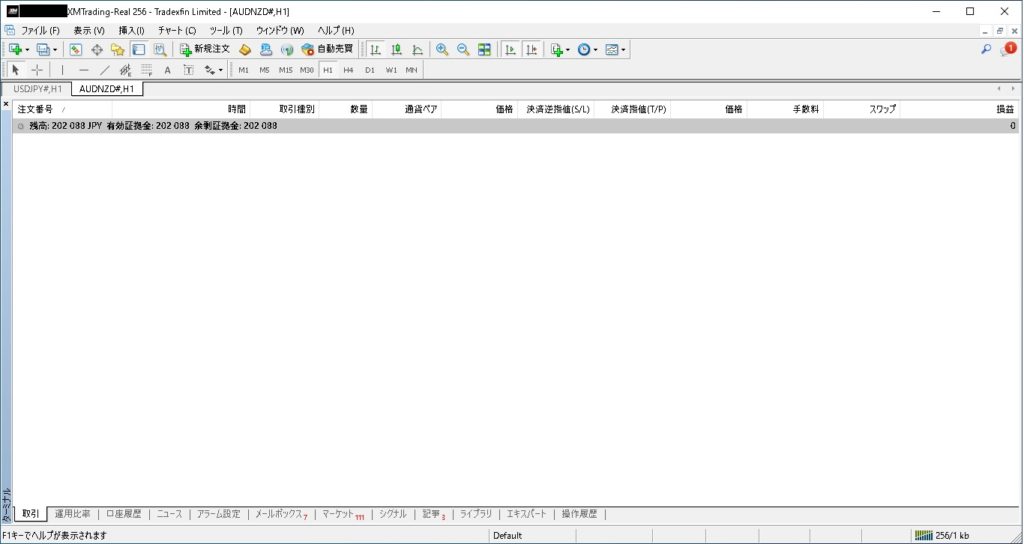The width and height of the screenshot is (1024, 544).
Task: Toggle chart shift button
Action: (x=531, y=49)
